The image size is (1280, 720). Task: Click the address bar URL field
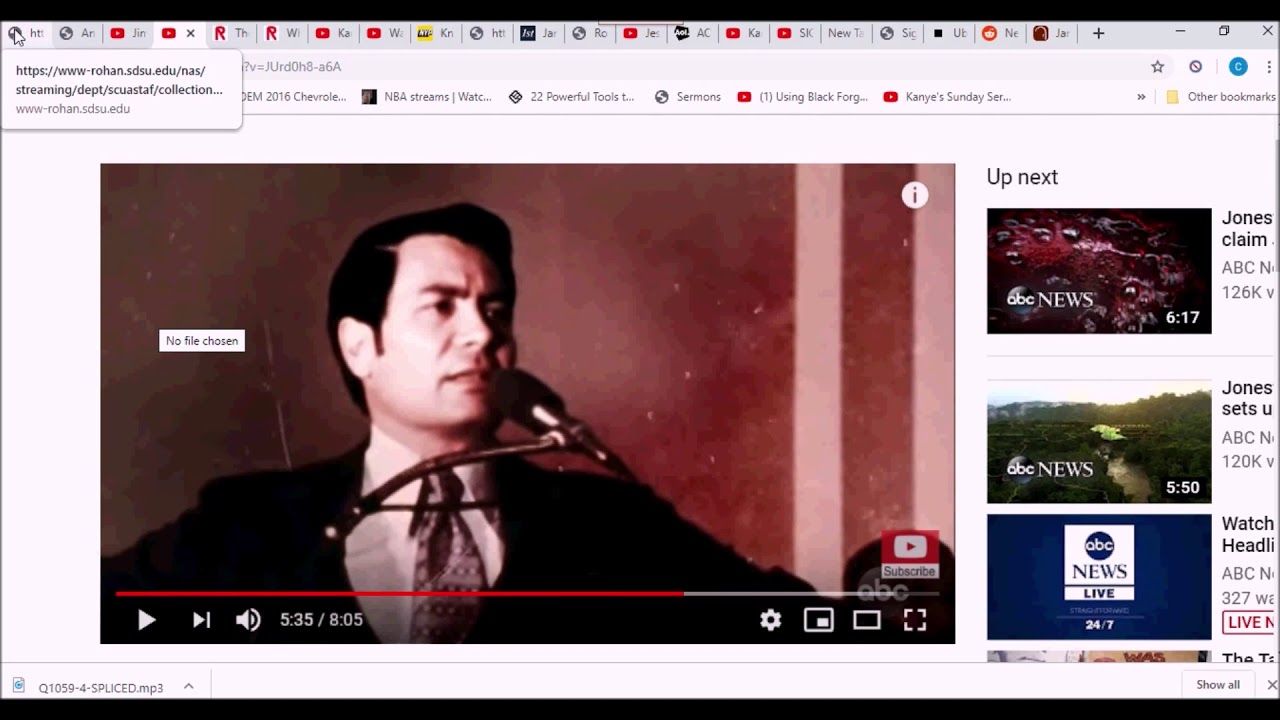pyautogui.click(x=690, y=67)
